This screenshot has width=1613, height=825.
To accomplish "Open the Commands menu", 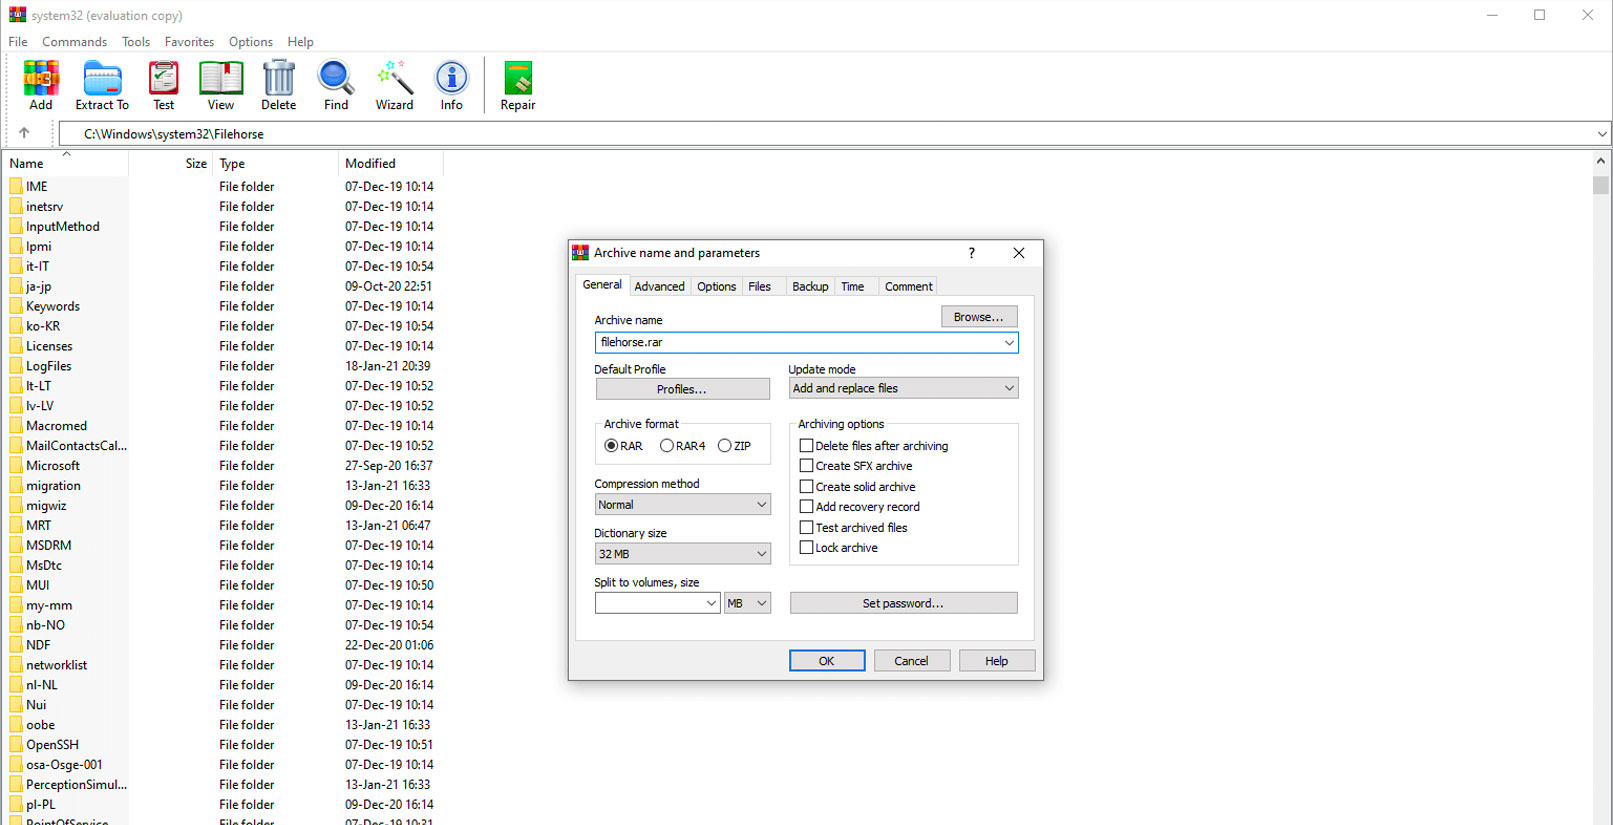I will click(x=74, y=42).
